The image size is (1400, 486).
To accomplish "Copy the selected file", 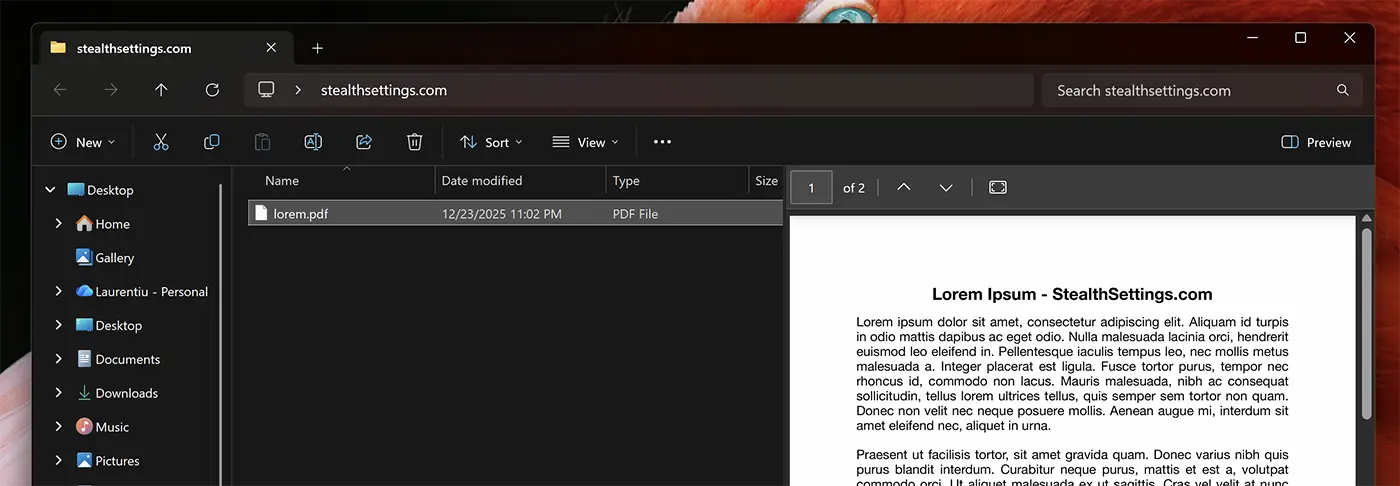I will 212,142.
